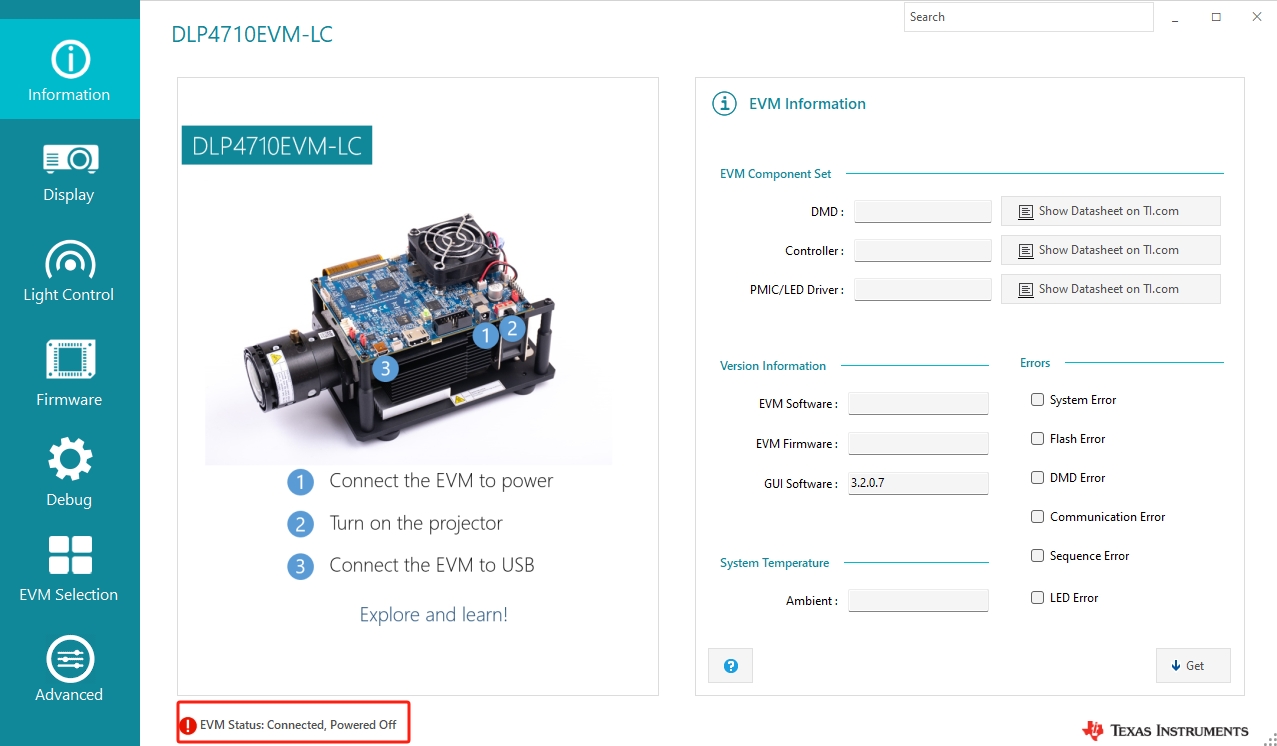This screenshot has width=1277, height=746.
Task: Click 'Connect the EVM to power' text
Action: [x=441, y=481]
